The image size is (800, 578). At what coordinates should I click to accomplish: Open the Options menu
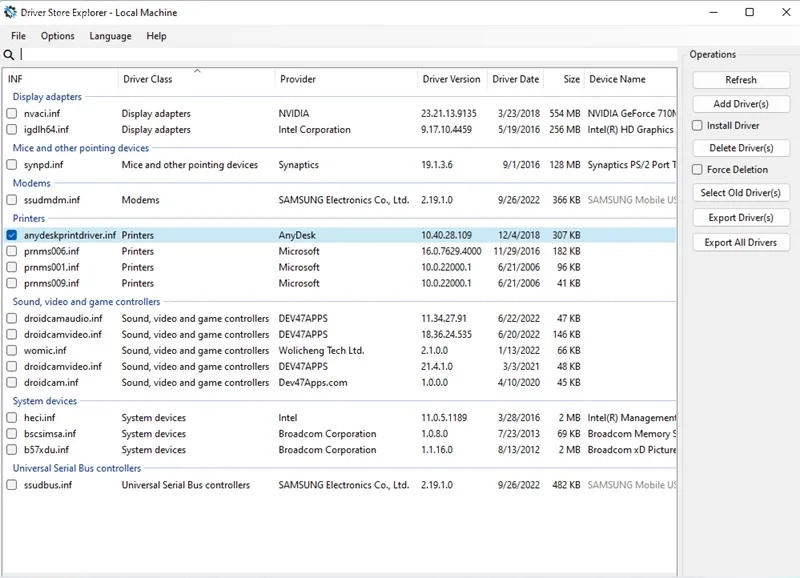pyautogui.click(x=57, y=36)
